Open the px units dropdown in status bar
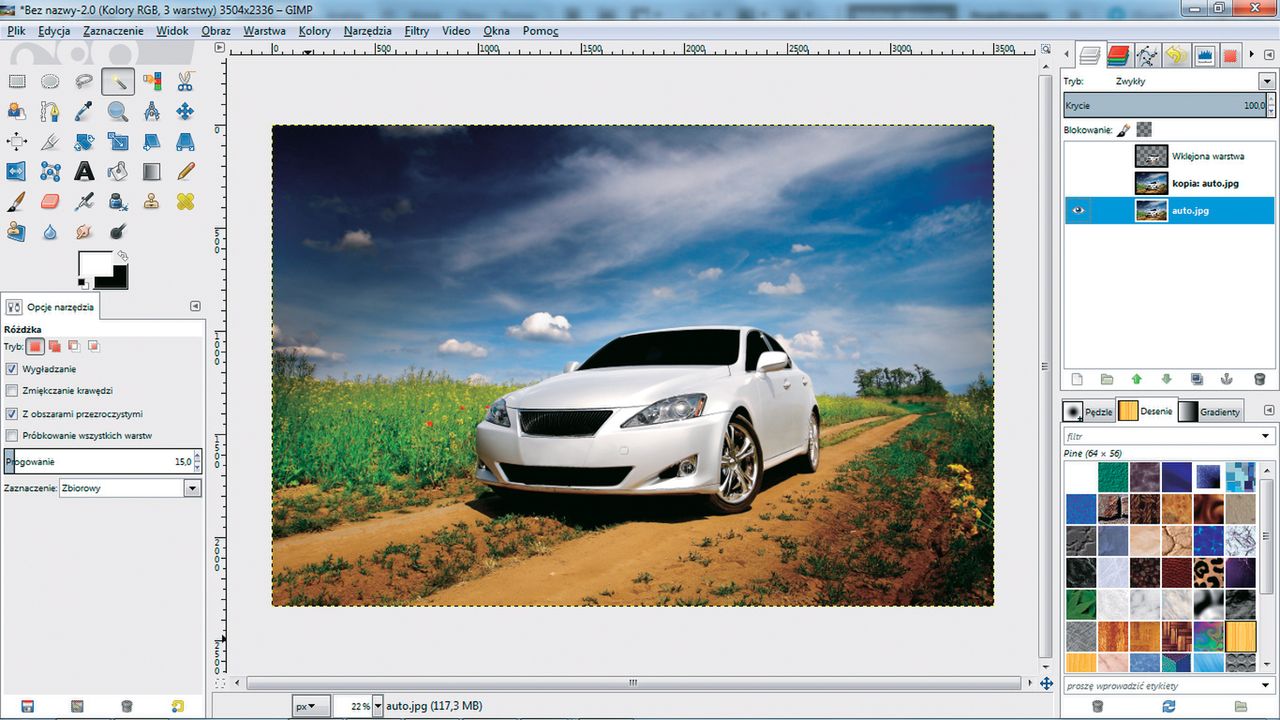This screenshot has height=720, width=1280. coord(311,706)
